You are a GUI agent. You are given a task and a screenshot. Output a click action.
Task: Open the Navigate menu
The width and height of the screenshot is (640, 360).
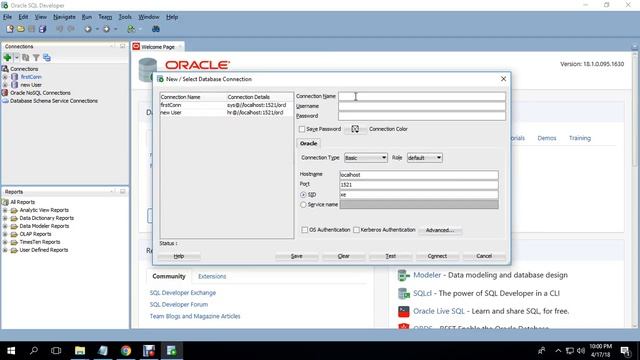[x=64, y=17]
